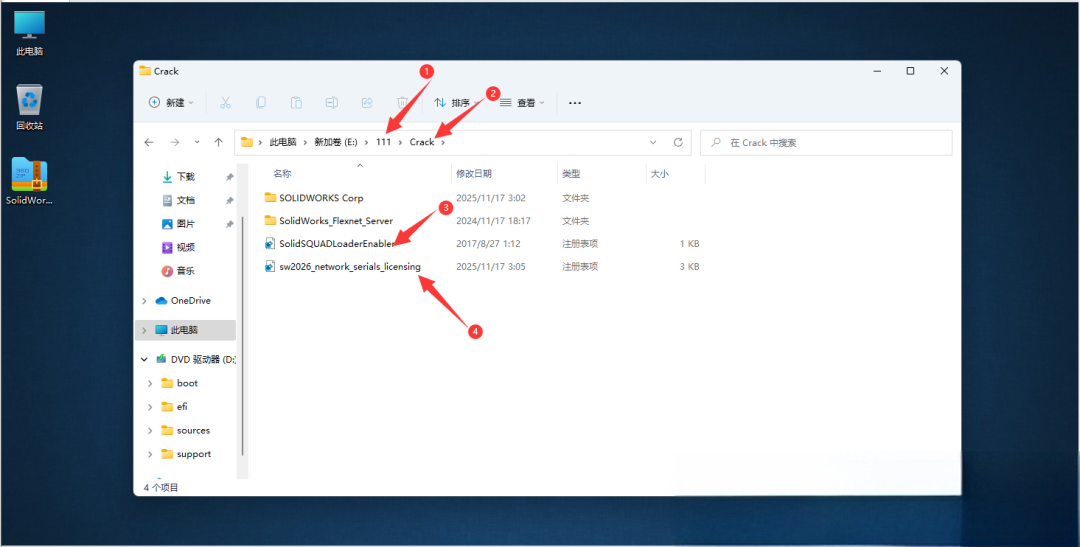Select OneDrive in the sidebar
The height and width of the screenshot is (547, 1080).
[191, 301]
